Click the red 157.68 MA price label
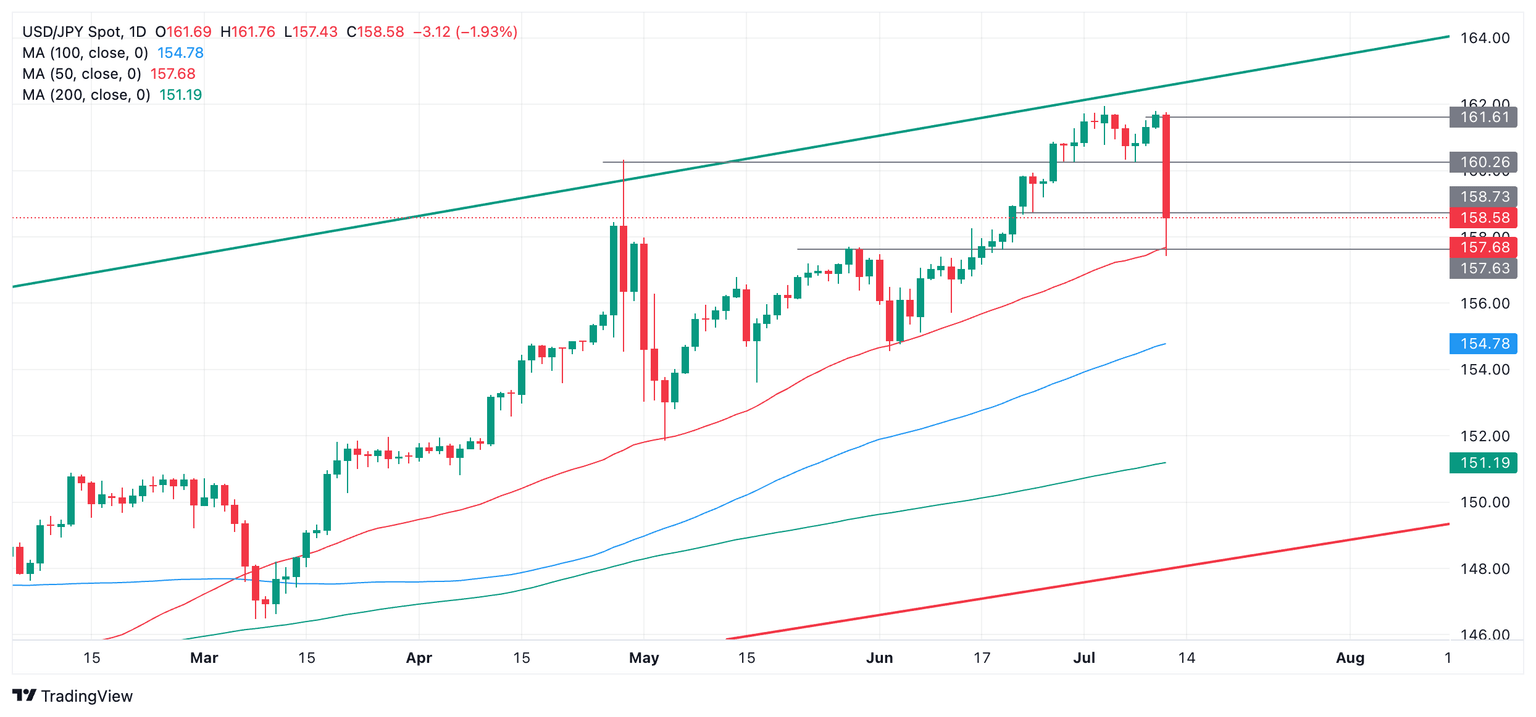The height and width of the screenshot is (717, 1536). pos(1484,246)
